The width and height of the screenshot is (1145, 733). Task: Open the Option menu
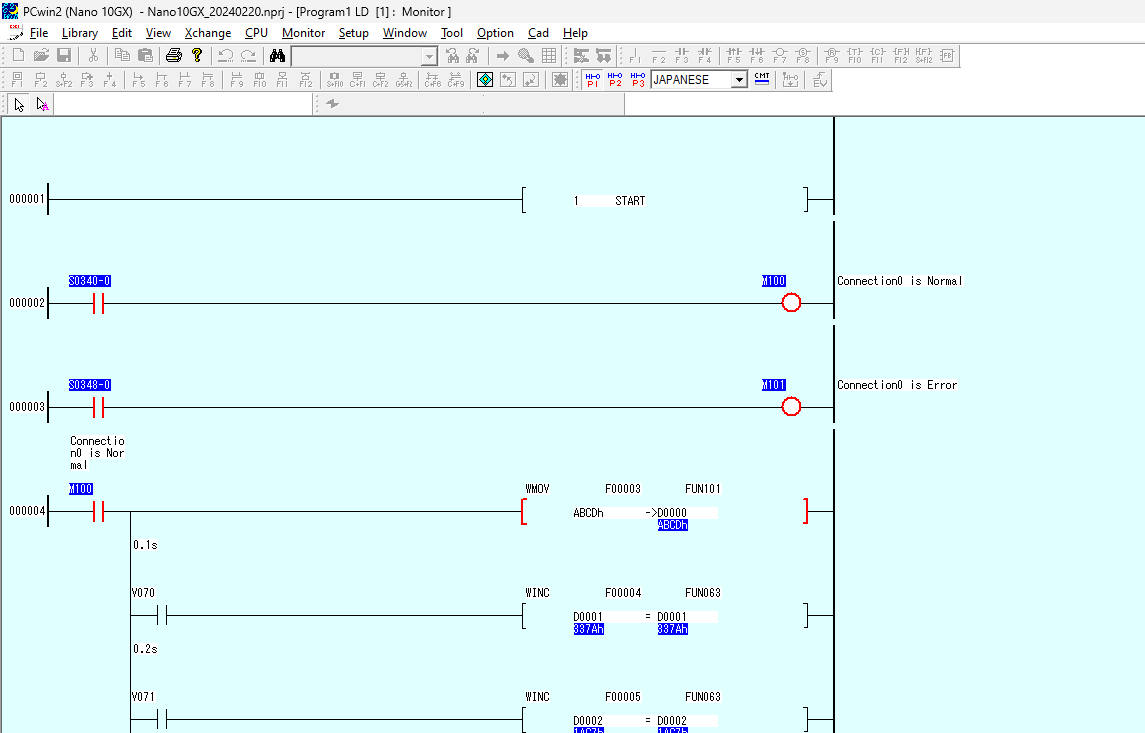coord(495,33)
